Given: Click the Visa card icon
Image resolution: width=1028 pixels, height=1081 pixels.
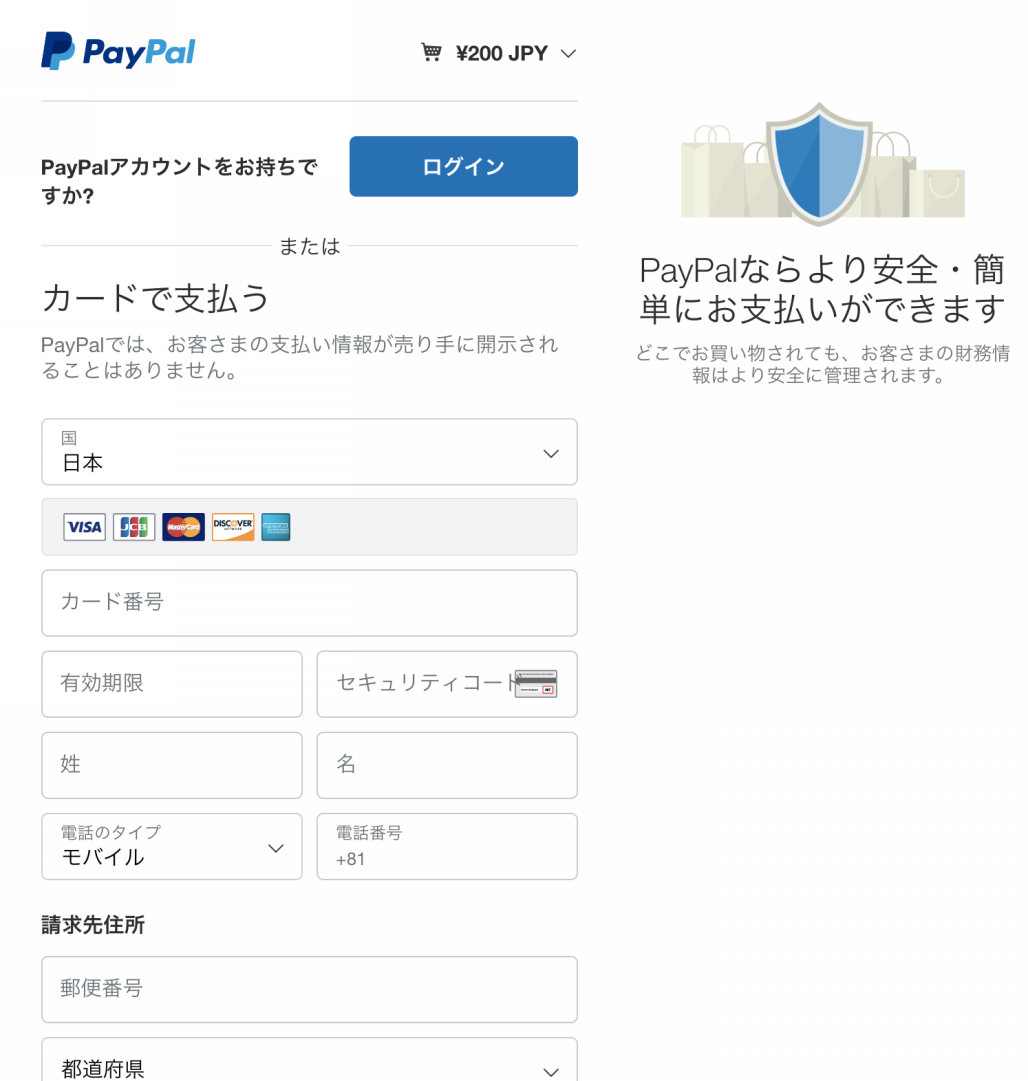Looking at the screenshot, I should [84, 527].
